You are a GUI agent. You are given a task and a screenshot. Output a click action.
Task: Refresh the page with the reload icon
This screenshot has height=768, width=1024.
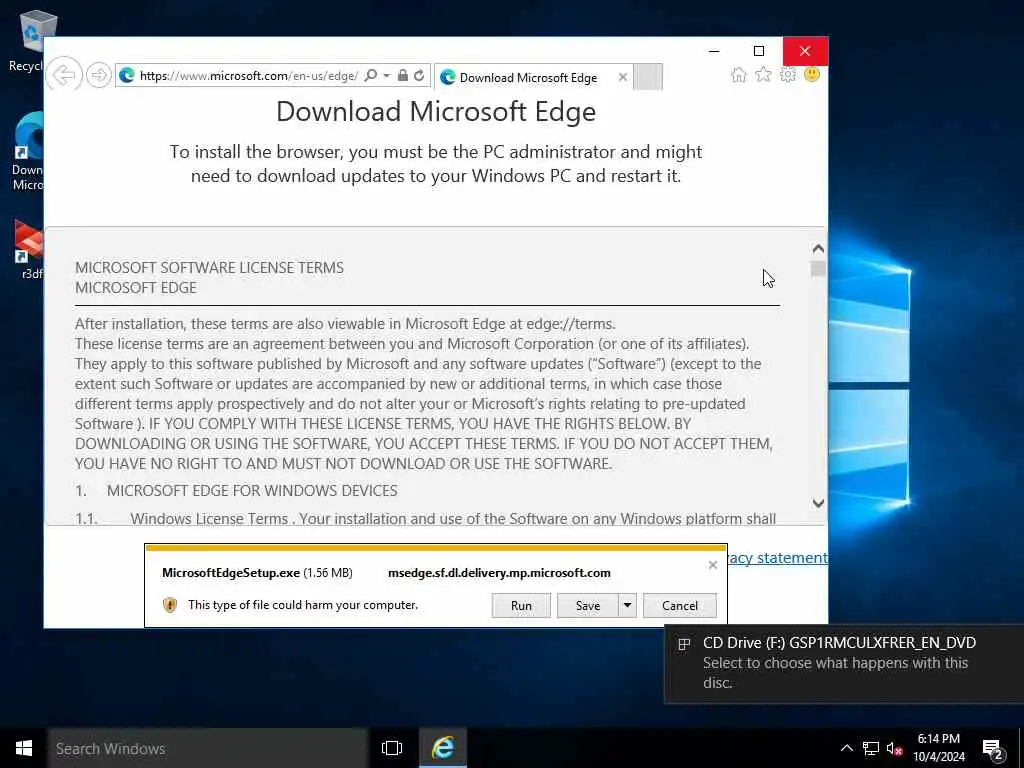419,76
